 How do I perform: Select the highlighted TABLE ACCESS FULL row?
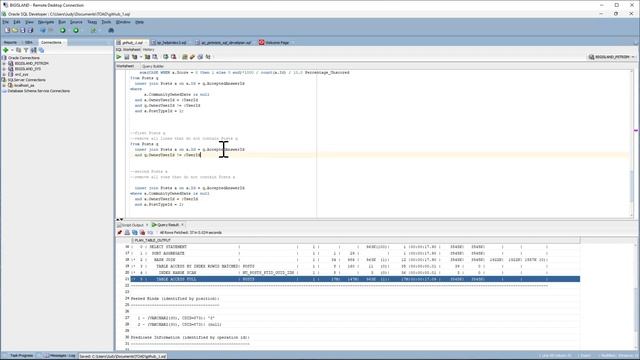pyautogui.click(x=355, y=279)
